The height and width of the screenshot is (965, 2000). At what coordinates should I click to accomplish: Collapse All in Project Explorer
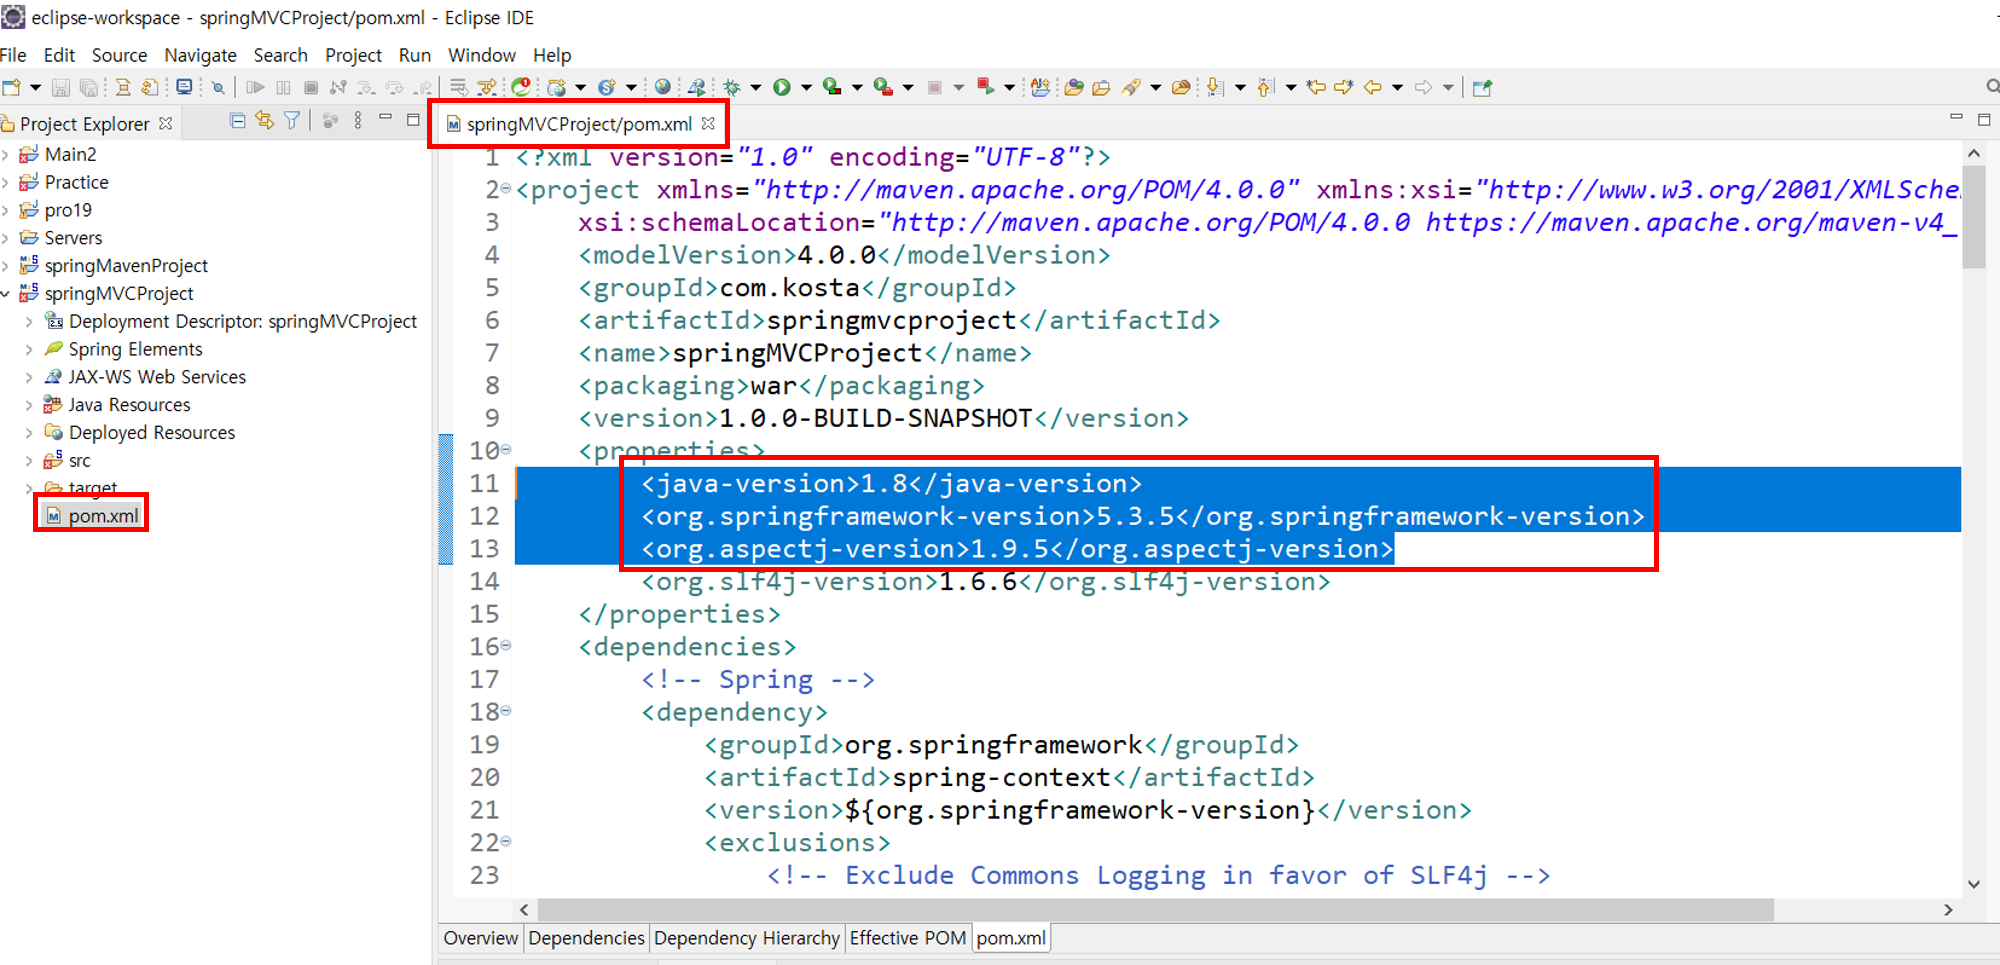coord(237,120)
